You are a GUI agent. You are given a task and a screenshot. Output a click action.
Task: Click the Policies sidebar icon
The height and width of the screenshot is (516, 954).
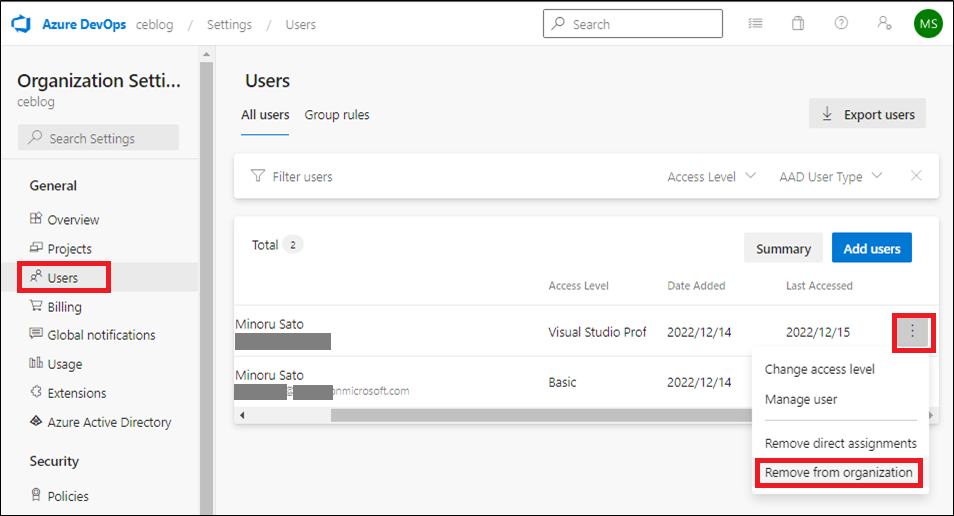[x=36, y=495]
